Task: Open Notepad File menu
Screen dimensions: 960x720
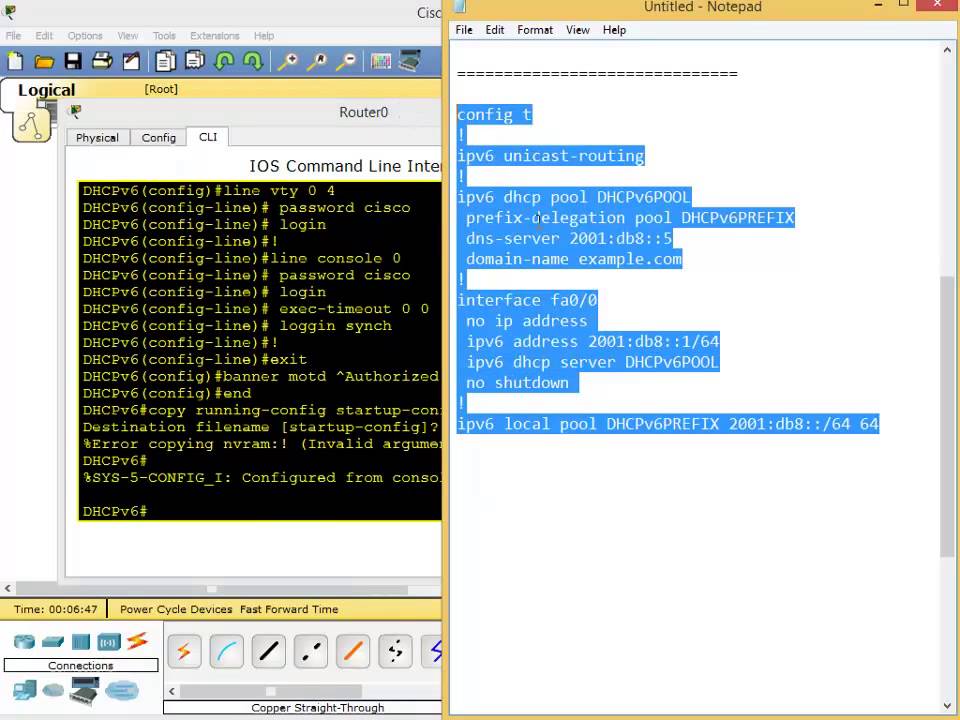Action: tap(464, 30)
